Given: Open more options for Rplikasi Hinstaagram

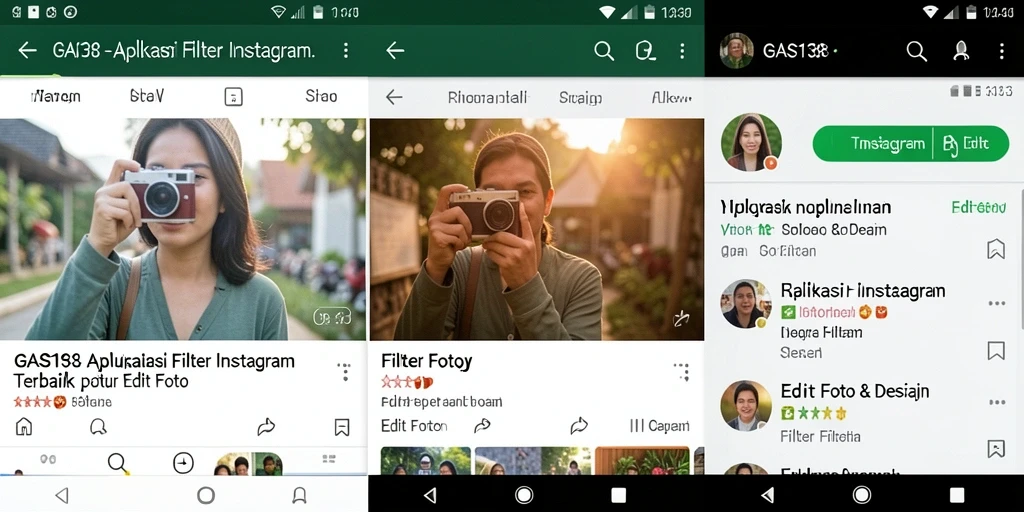Looking at the screenshot, I should pos(997,303).
